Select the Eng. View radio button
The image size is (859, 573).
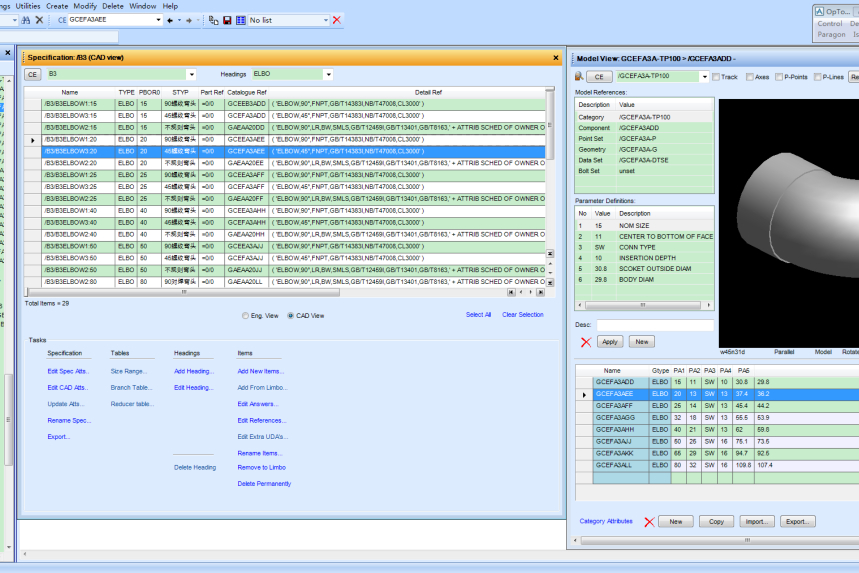(x=246, y=315)
